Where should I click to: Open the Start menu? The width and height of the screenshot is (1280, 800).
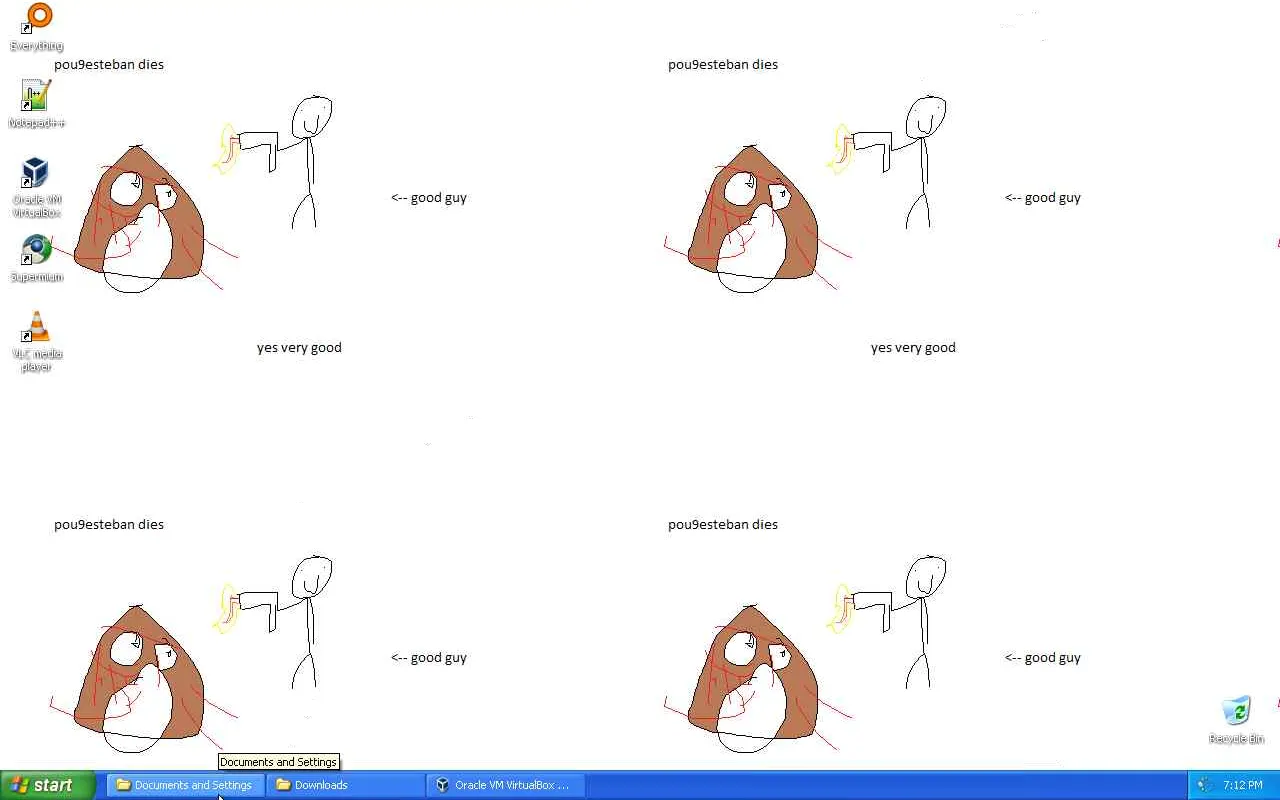(48, 785)
